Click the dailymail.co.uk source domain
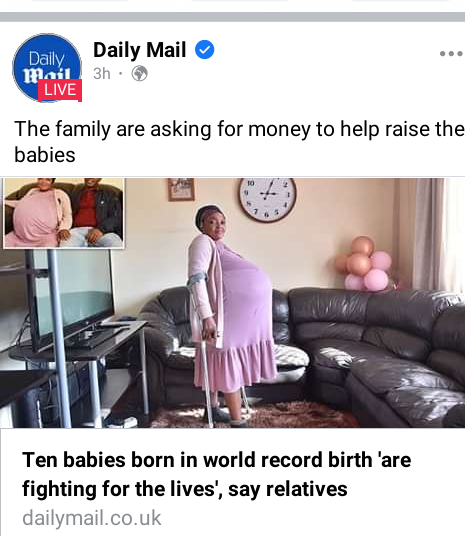This screenshot has width=465, height=536. tap(92, 518)
